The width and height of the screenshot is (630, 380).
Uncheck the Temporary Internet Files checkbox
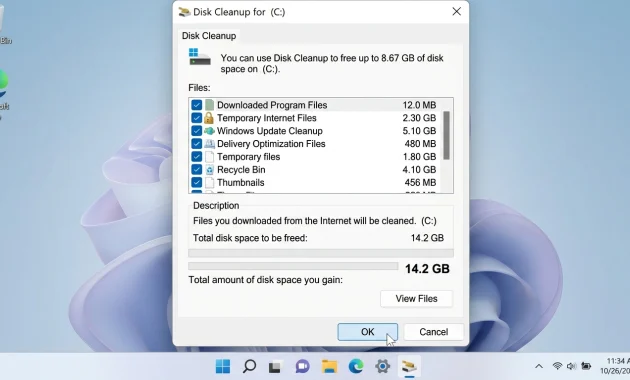(196, 118)
